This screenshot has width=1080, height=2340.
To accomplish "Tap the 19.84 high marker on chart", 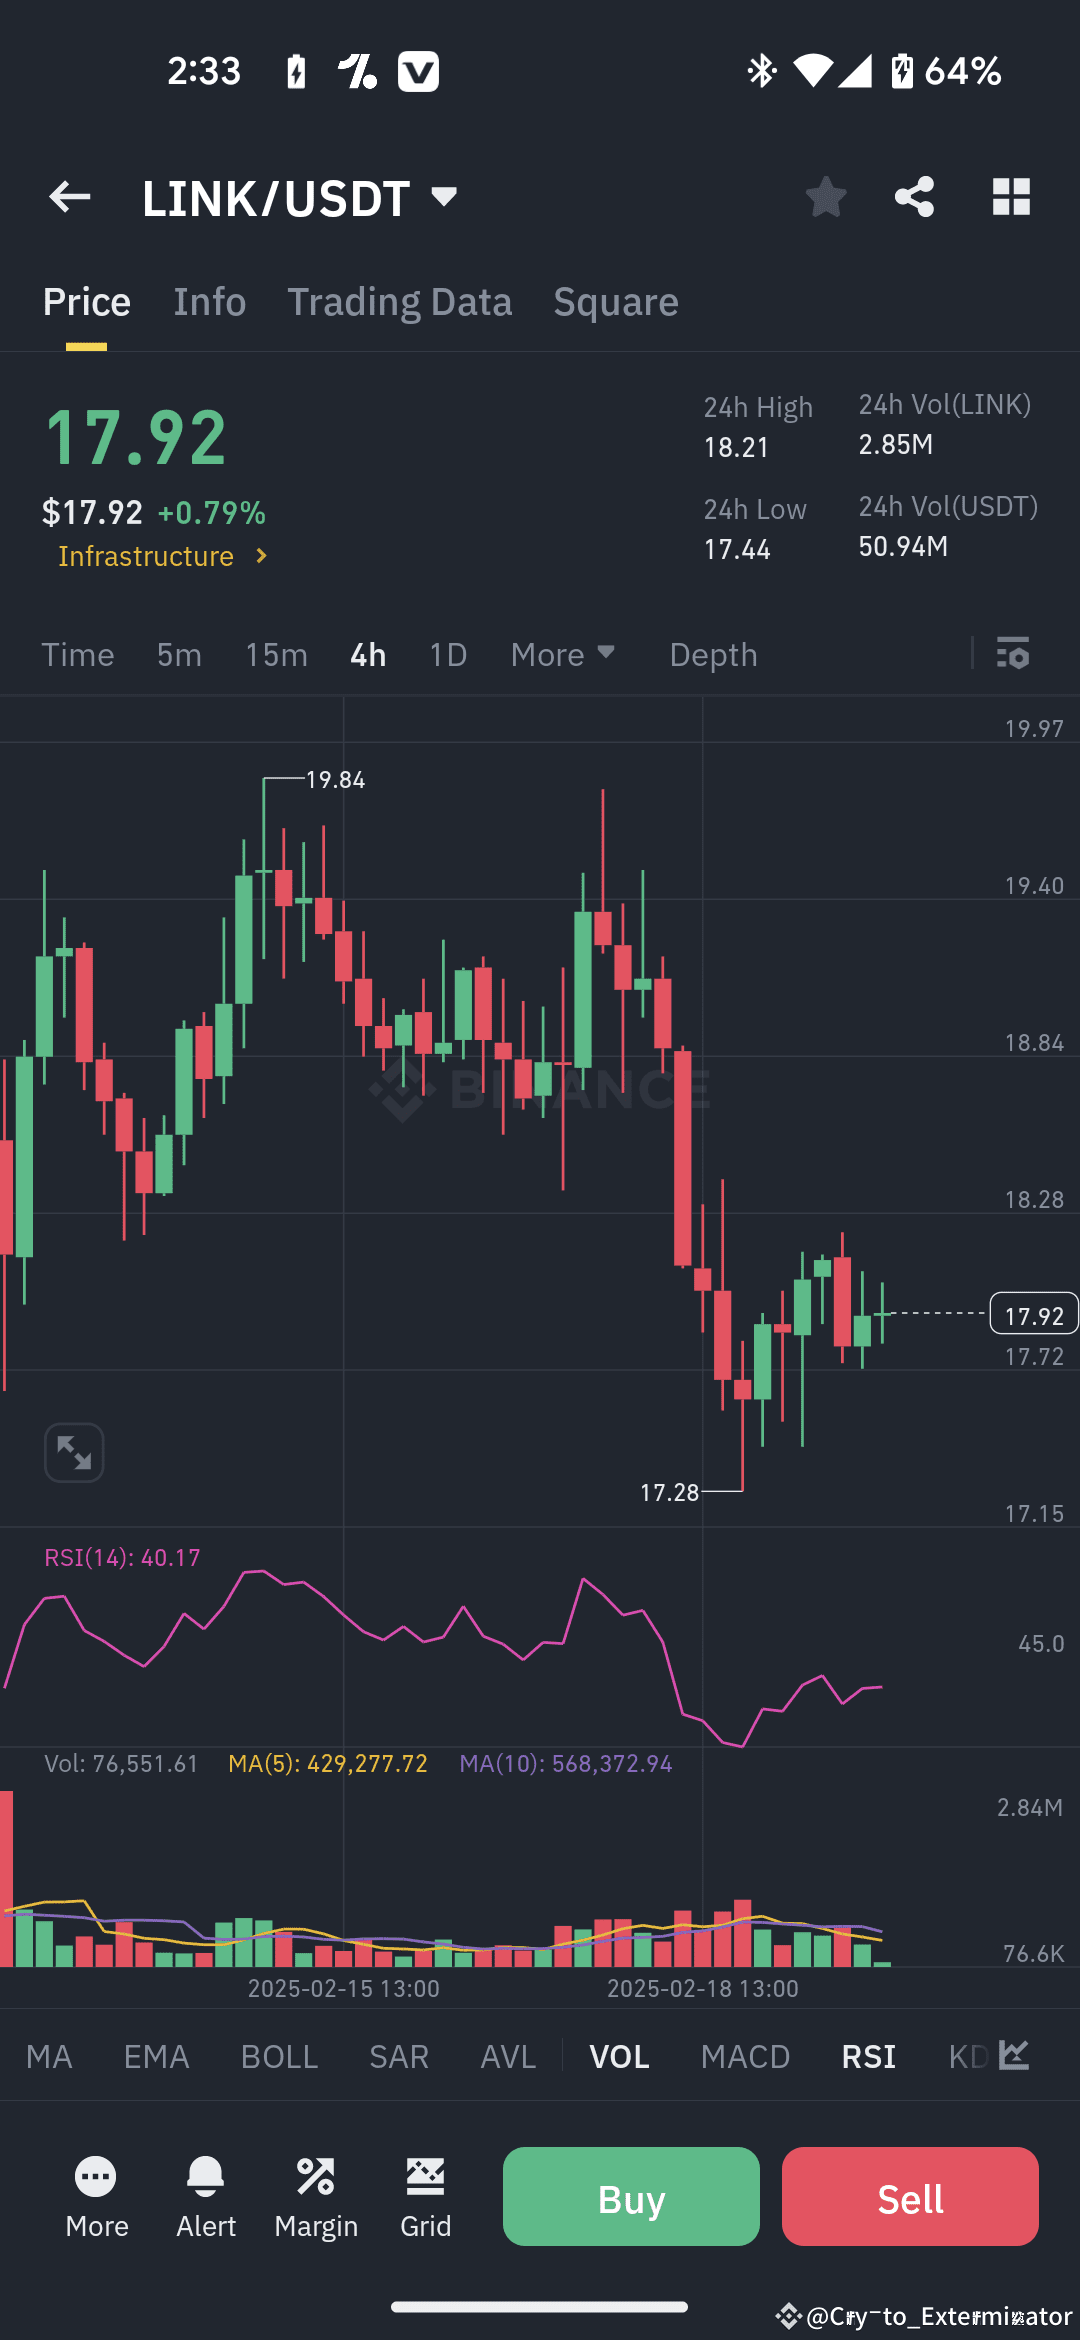I will (x=335, y=780).
